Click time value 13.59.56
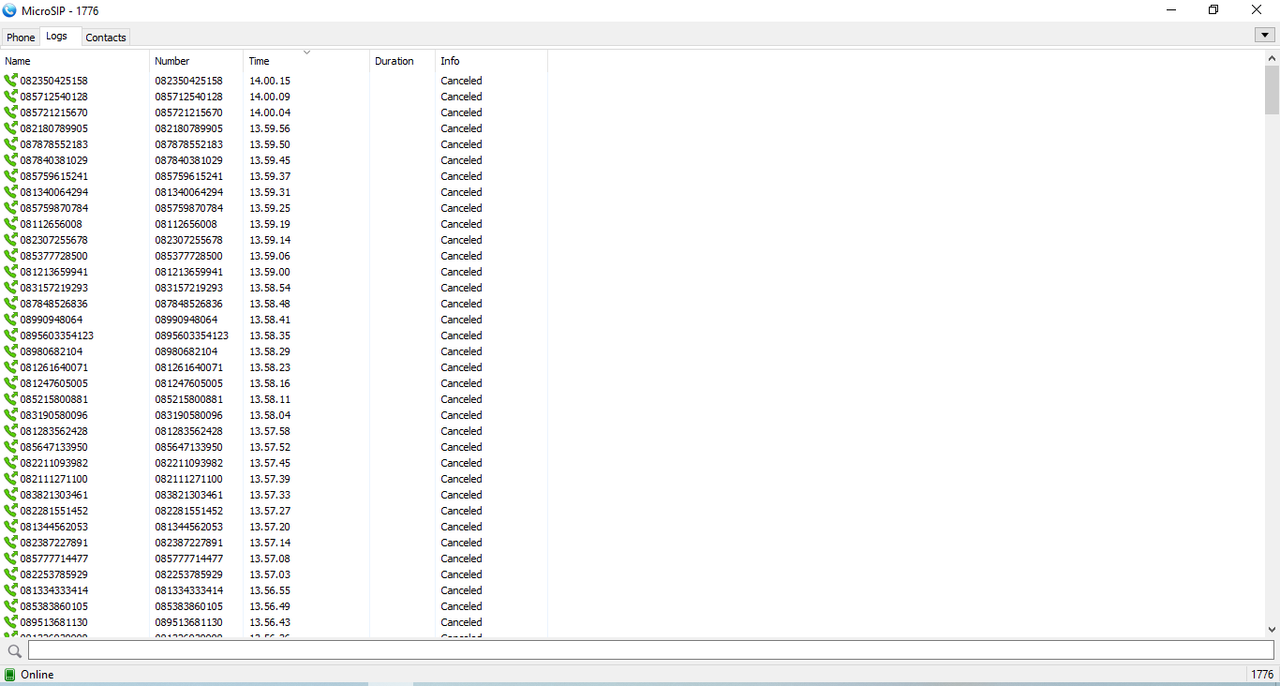This screenshot has height=686, width=1280. coord(270,129)
